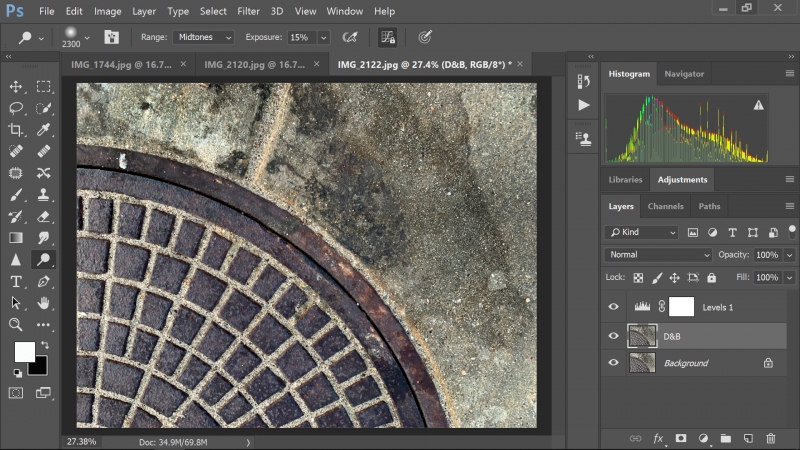Select the Smudge tool
Viewport: 800px width, 450px height.
43,238
